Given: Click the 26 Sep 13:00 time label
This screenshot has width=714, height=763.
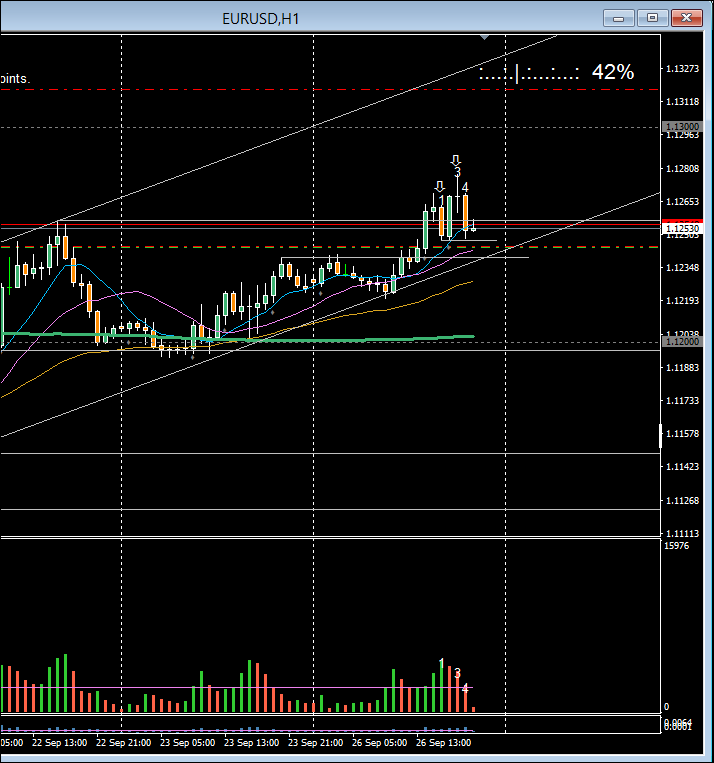Looking at the screenshot, I should (x=443, y=743).
